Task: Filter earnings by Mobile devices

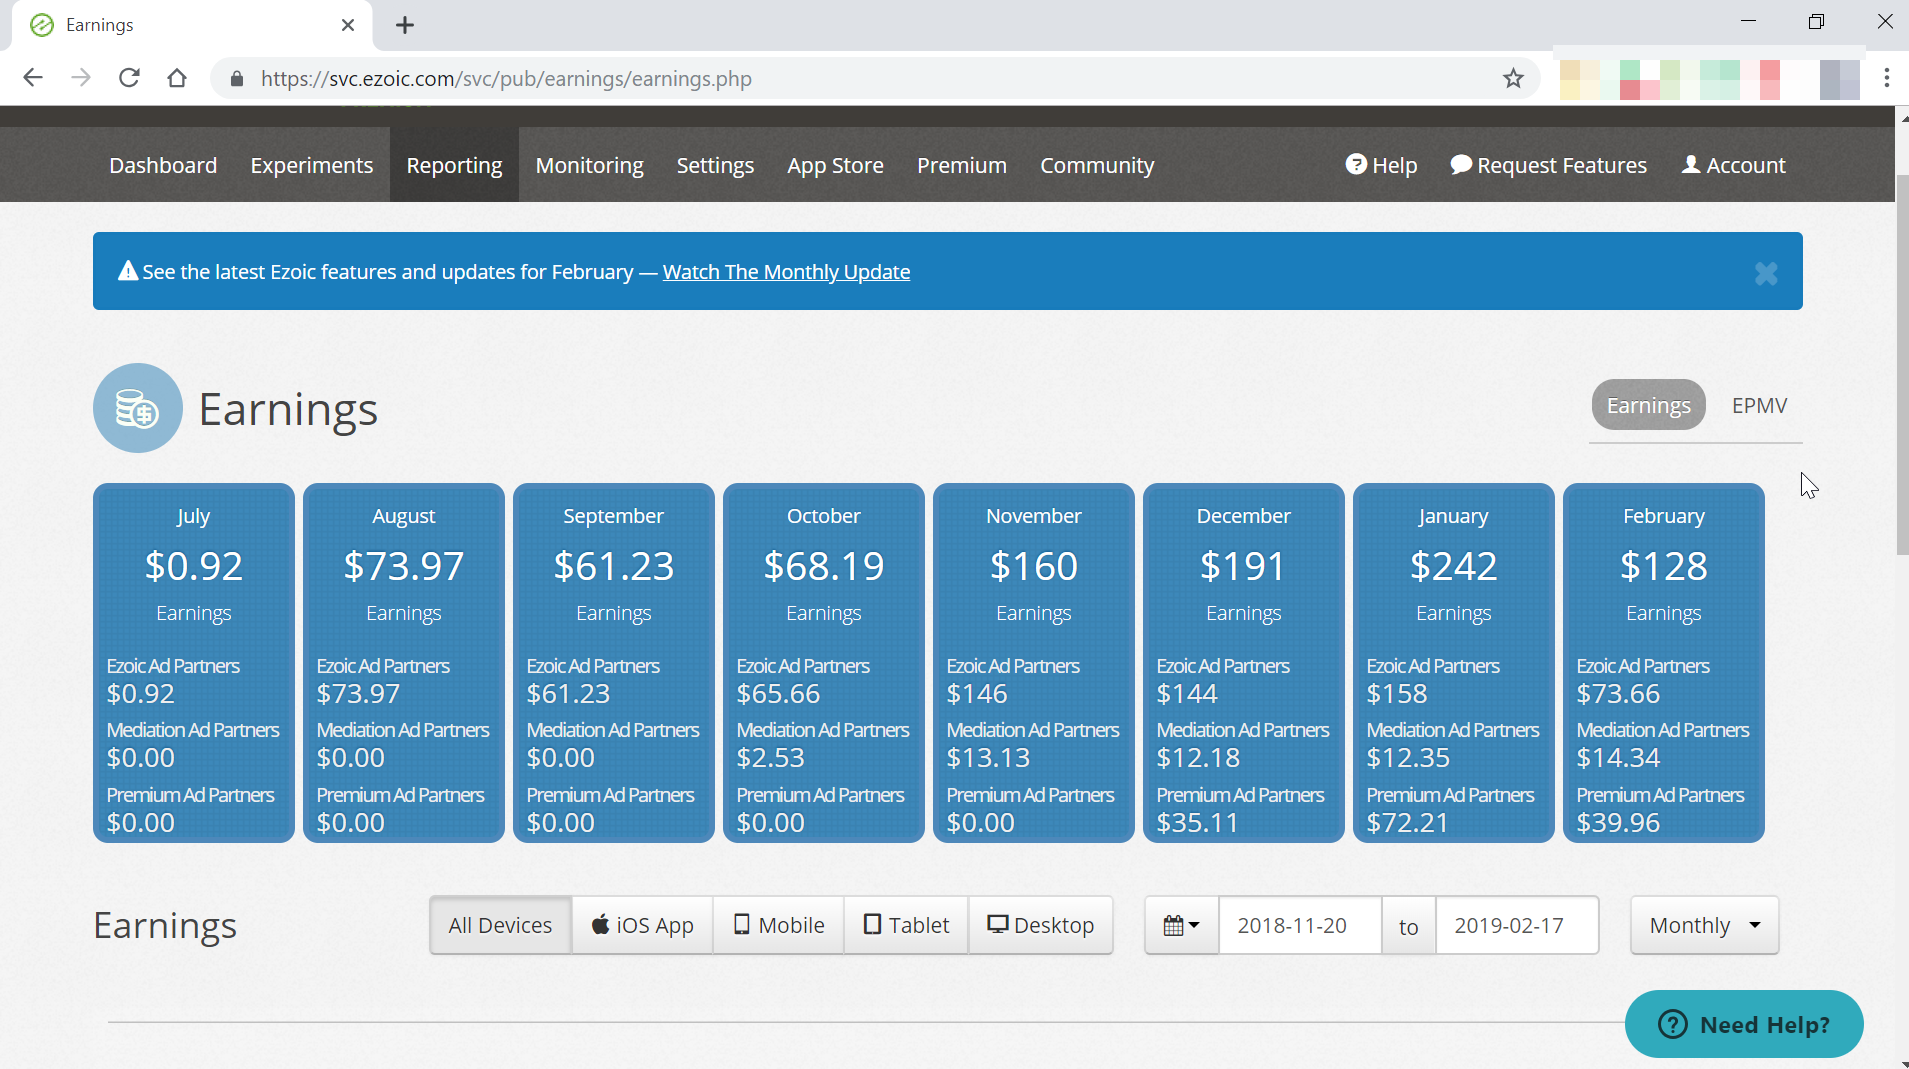Action: pos(778,925)
